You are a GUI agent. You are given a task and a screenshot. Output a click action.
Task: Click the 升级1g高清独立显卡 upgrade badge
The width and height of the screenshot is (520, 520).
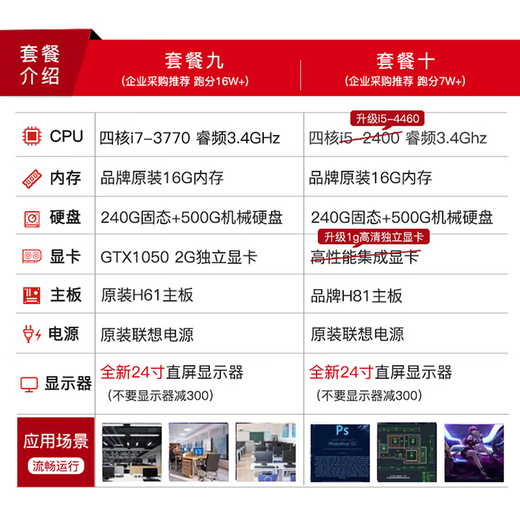click(x=374, y=237)
